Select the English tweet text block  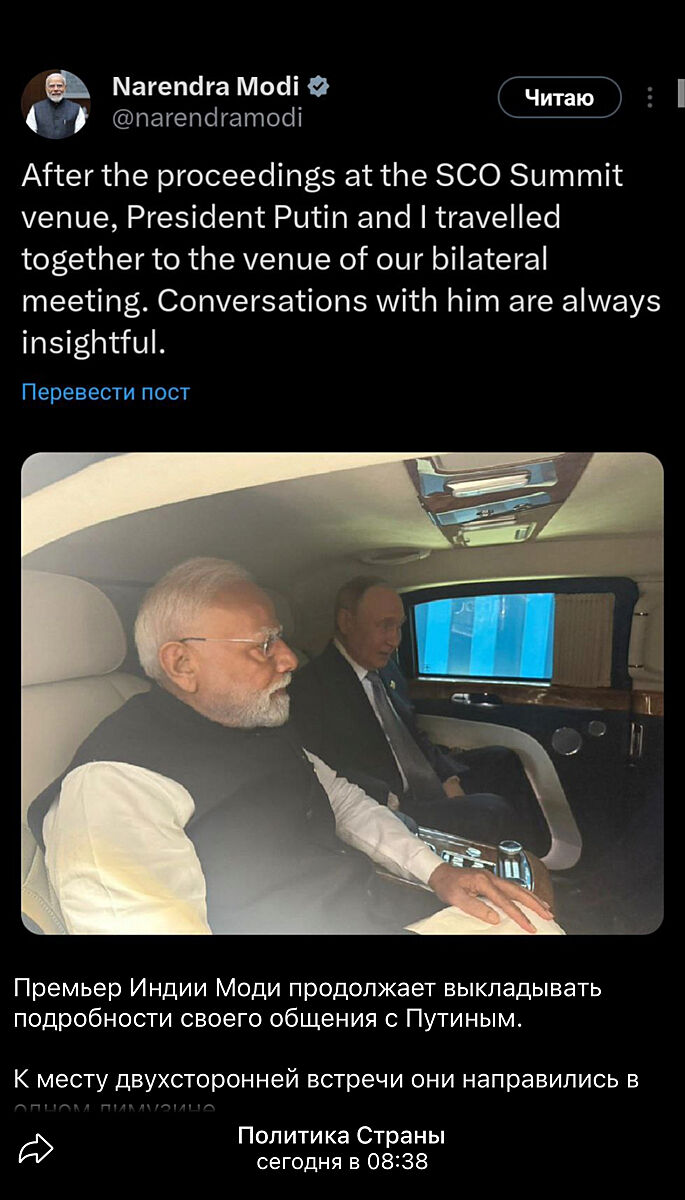pos(341,259)
